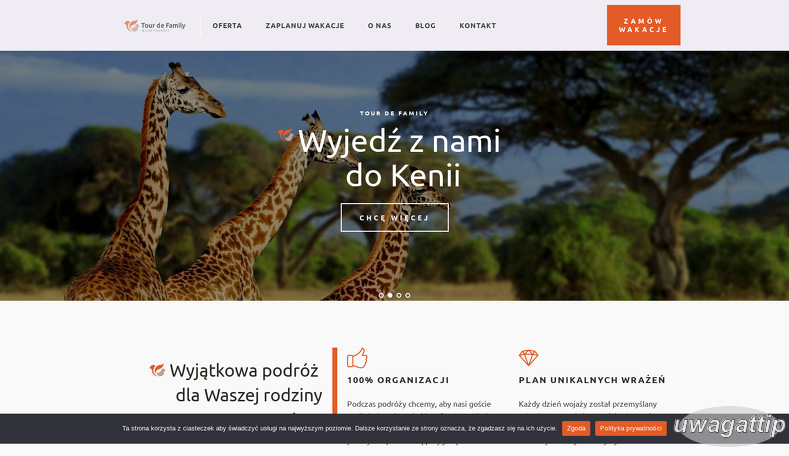The height and width of the screenshot is (456, 789).
Task: Click the bird logo beside Wyjedź z nami
Action: pos(286,135)
